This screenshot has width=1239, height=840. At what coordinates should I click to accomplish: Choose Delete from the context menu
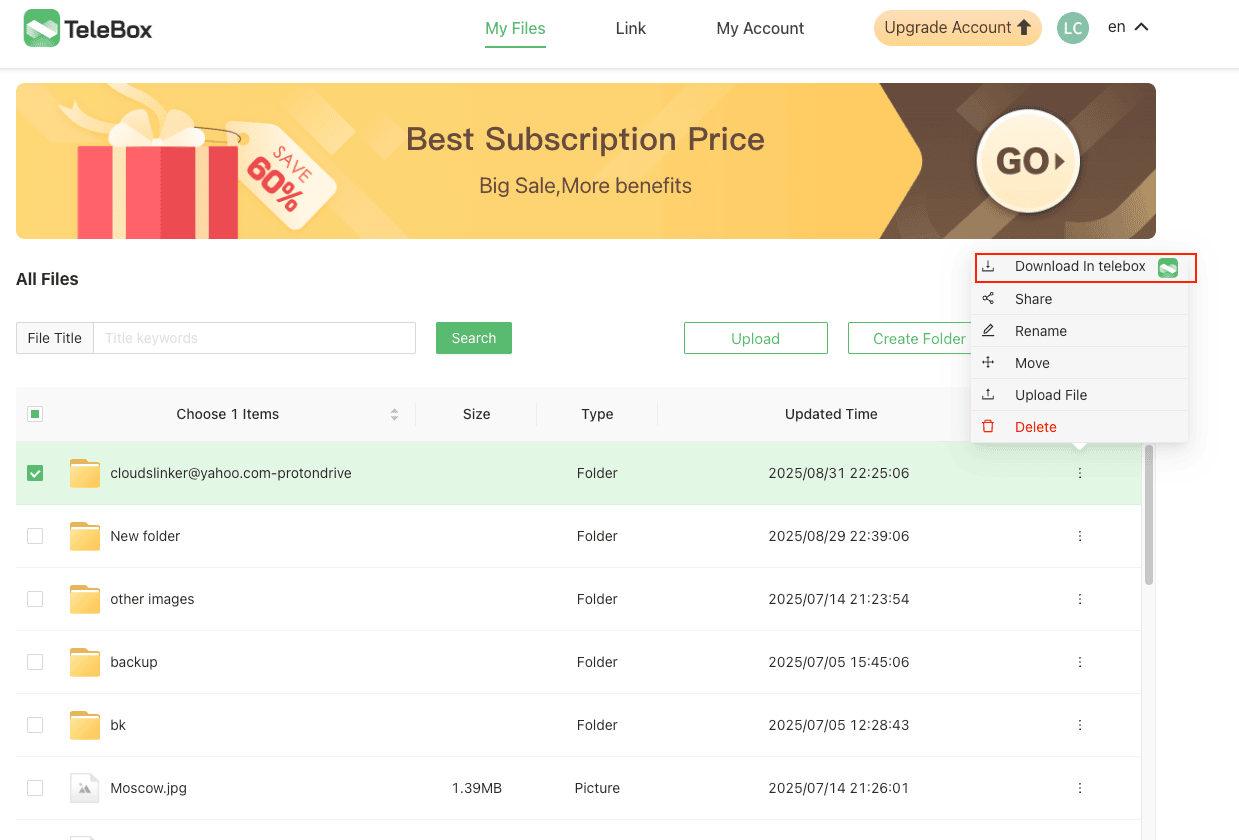point(1080,427)
